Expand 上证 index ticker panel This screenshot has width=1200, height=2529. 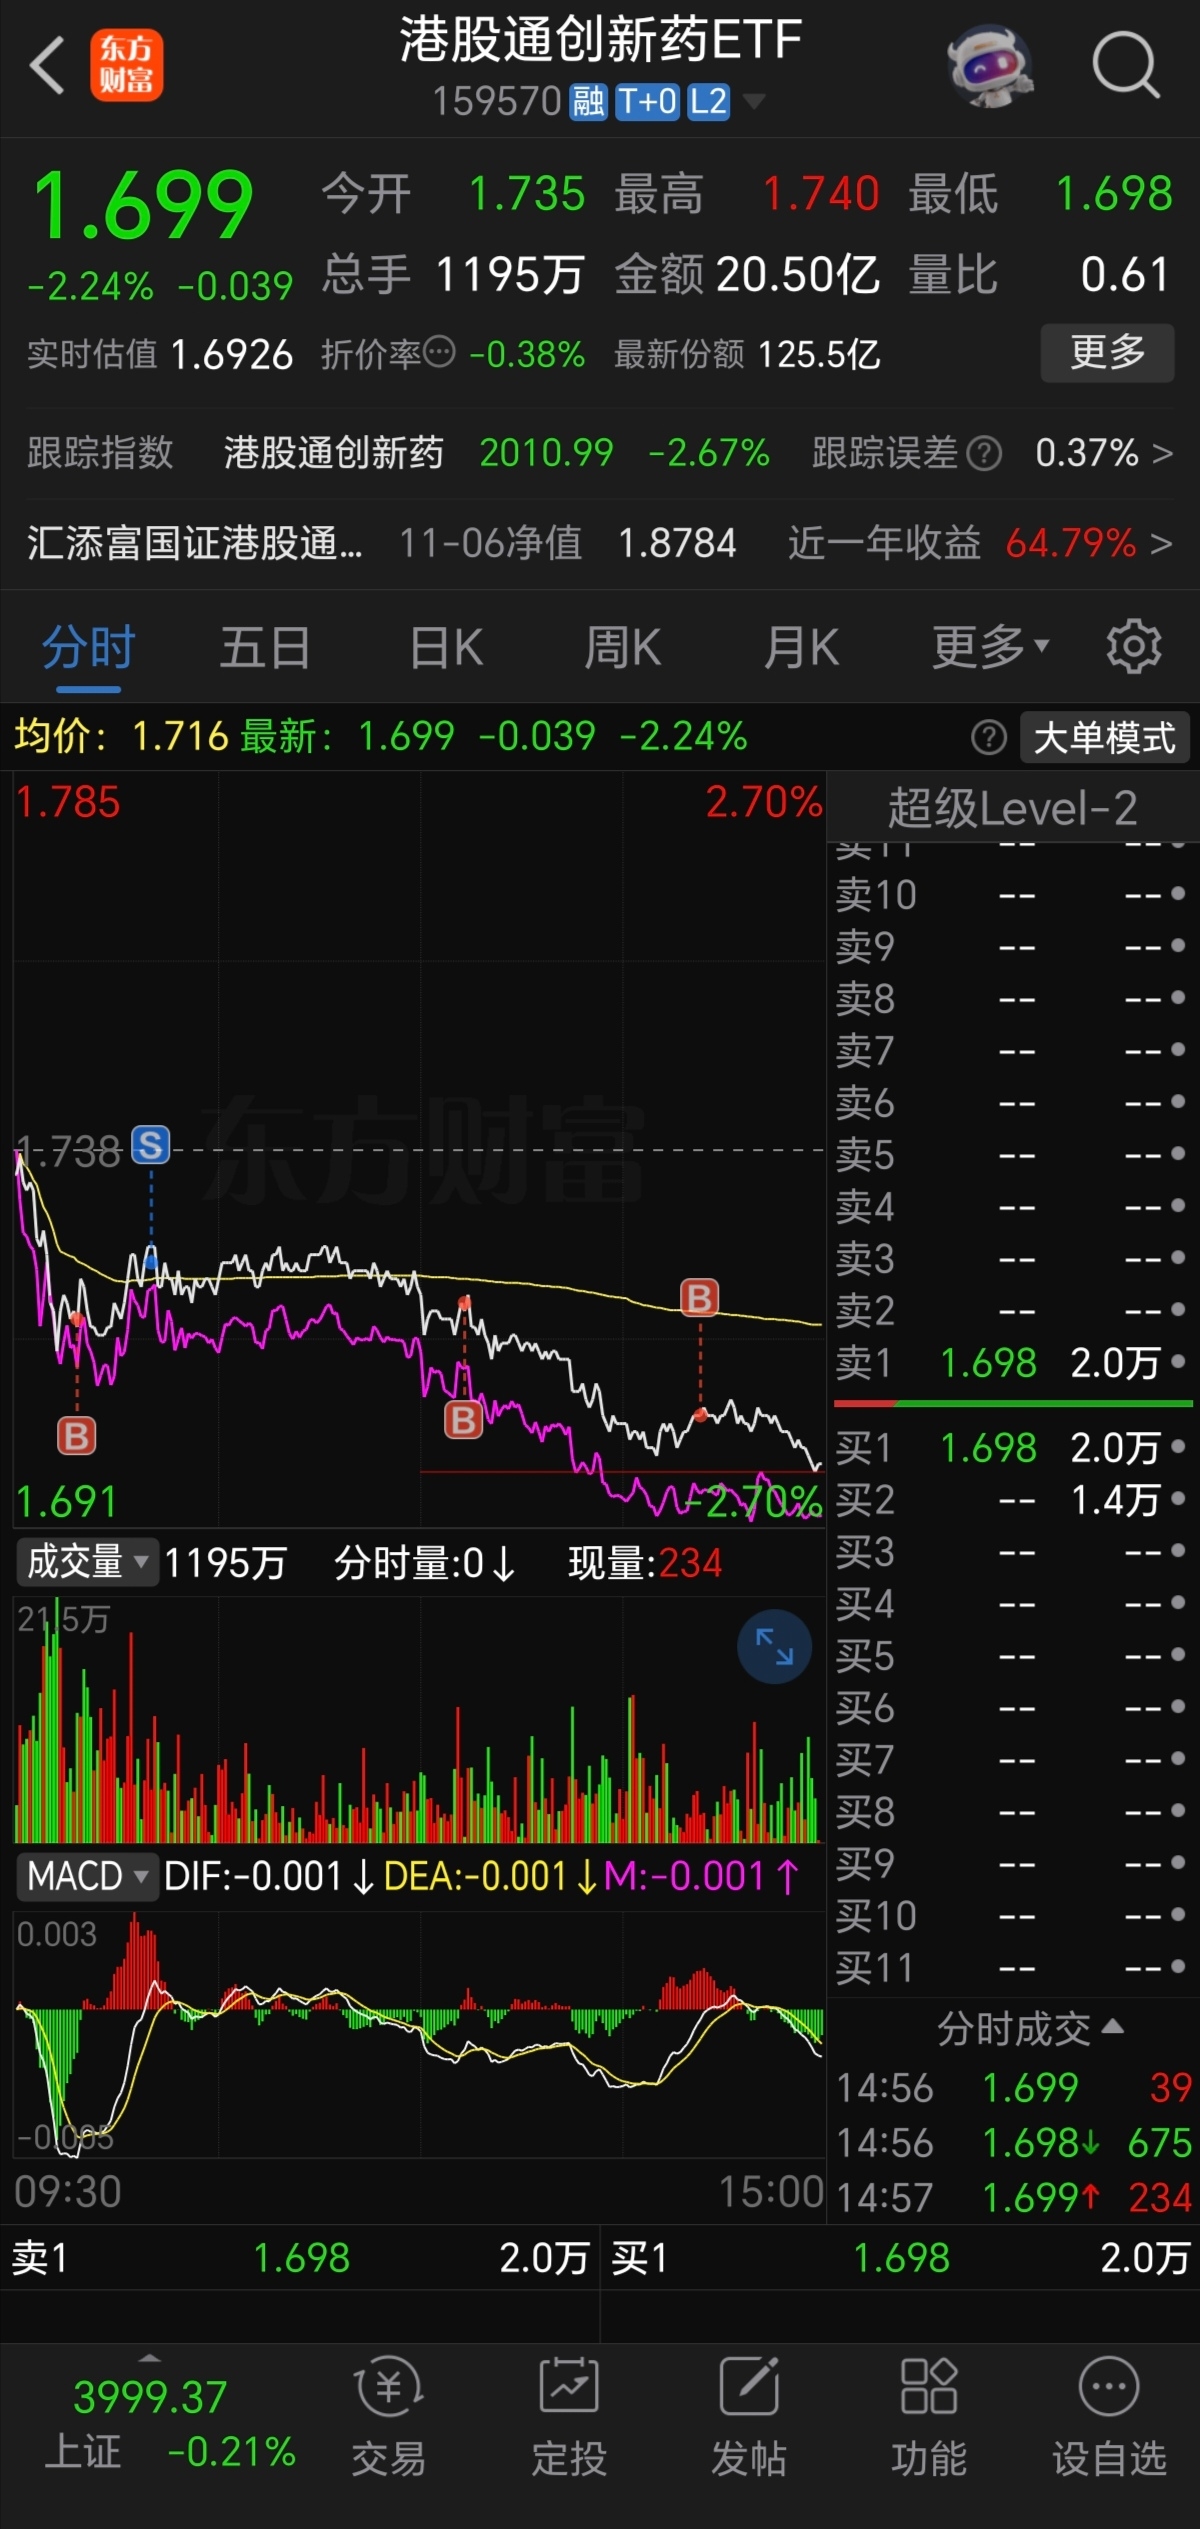click(x=148, y=2359)
